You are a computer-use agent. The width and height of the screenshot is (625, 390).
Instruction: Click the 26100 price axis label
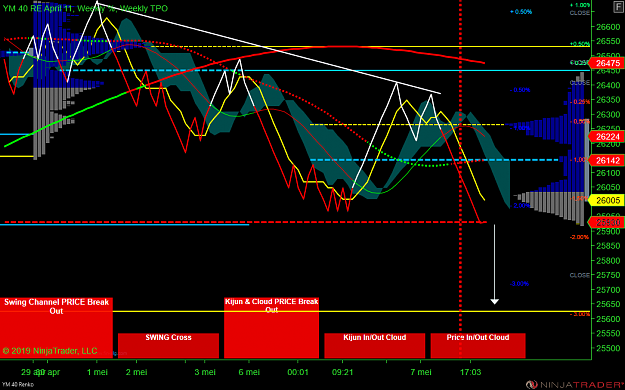608,173
